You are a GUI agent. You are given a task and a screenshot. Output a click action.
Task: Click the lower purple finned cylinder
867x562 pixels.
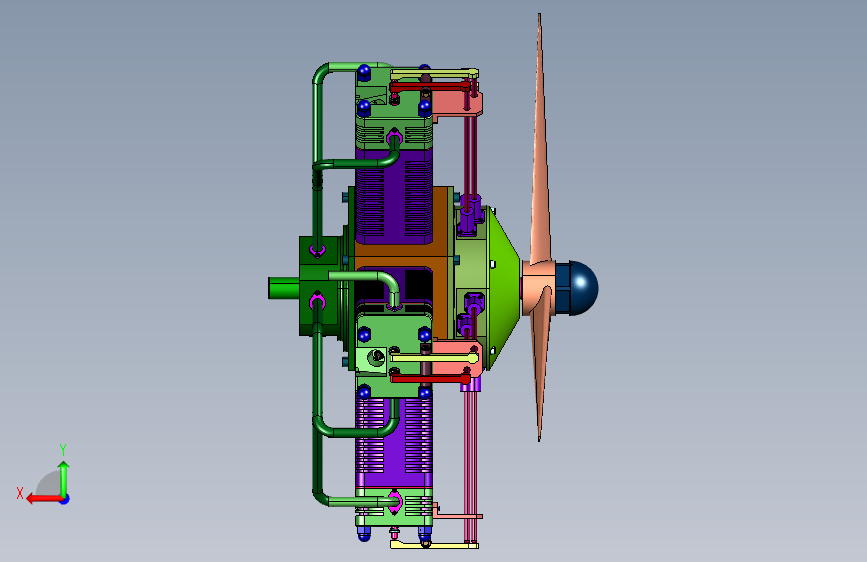tap(394, 443)
